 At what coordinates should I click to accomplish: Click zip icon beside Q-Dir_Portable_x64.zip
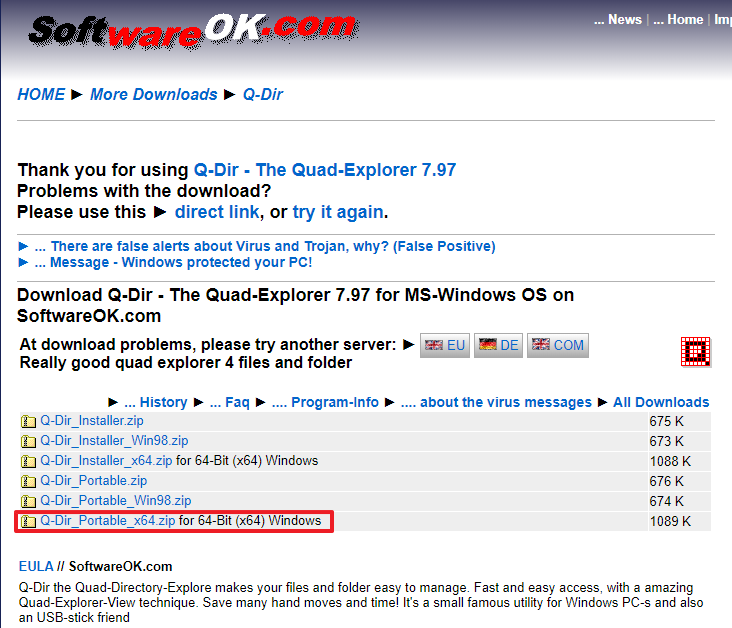pyautogui.click(x=28, y=522)
